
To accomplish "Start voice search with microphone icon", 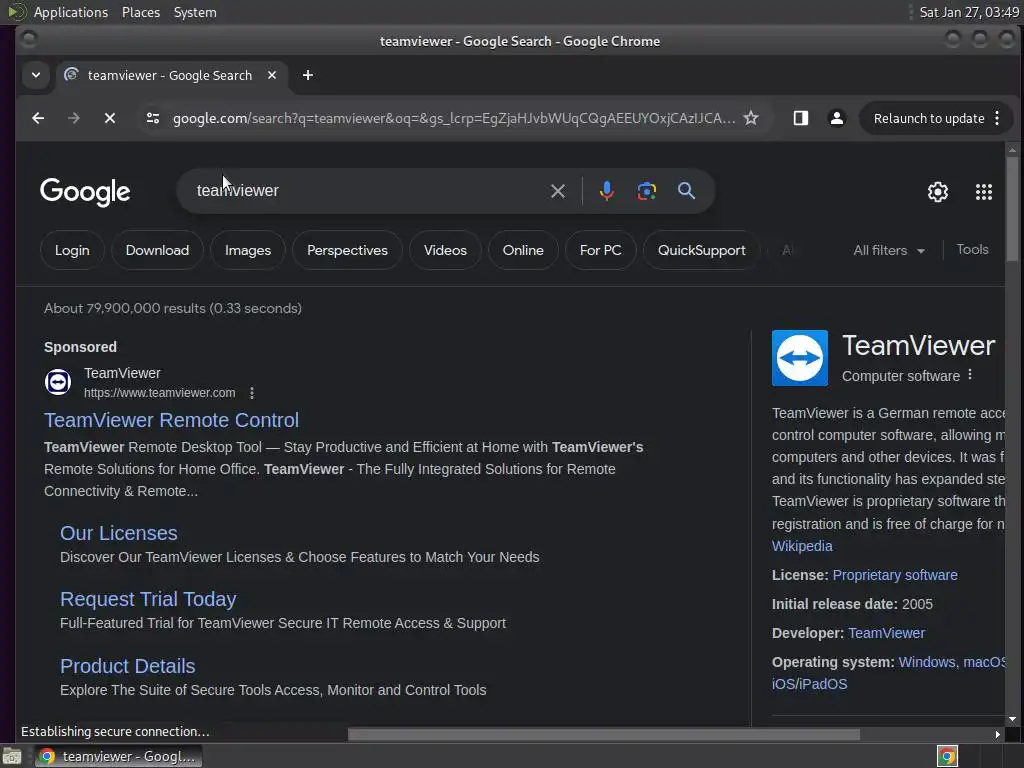I will [607, 191].
